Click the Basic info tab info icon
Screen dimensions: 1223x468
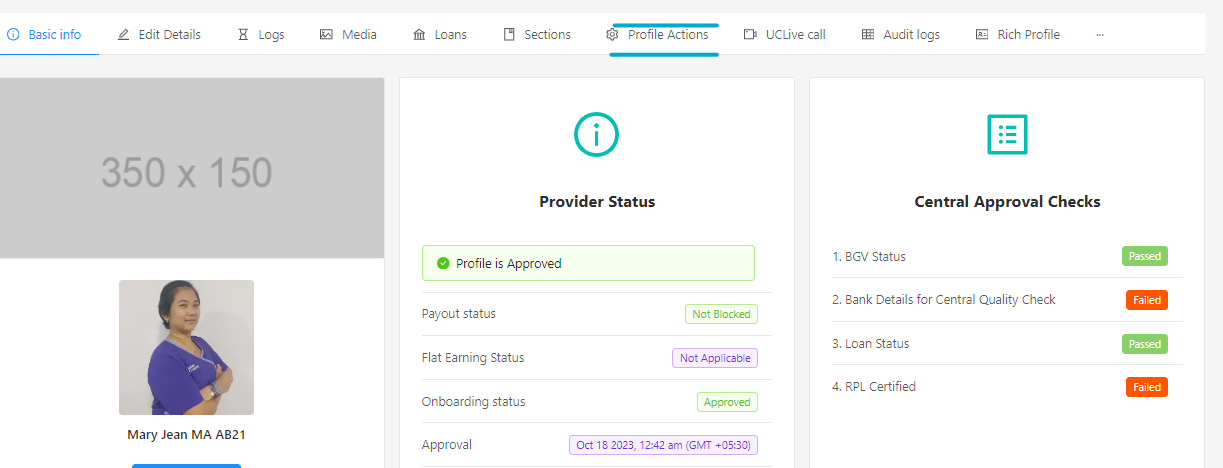tap(13, 34)
